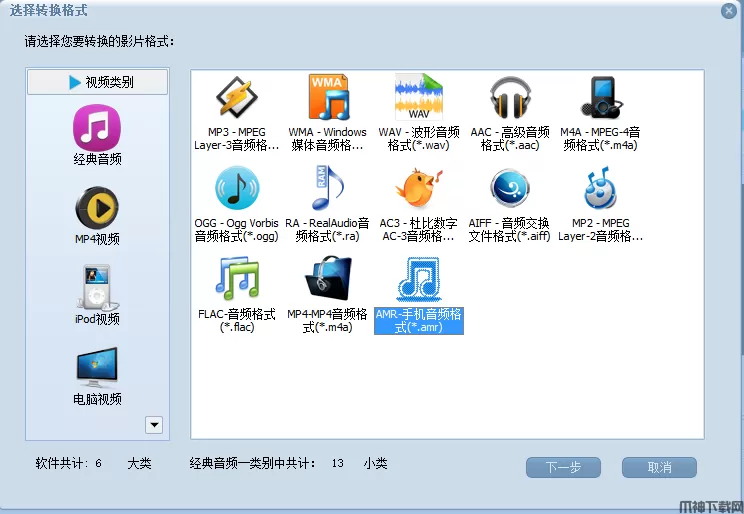The width and height of the screenshot is (744, 514).
Task: Select the OGG Vorbis format icon
Action: click(237, 188)
